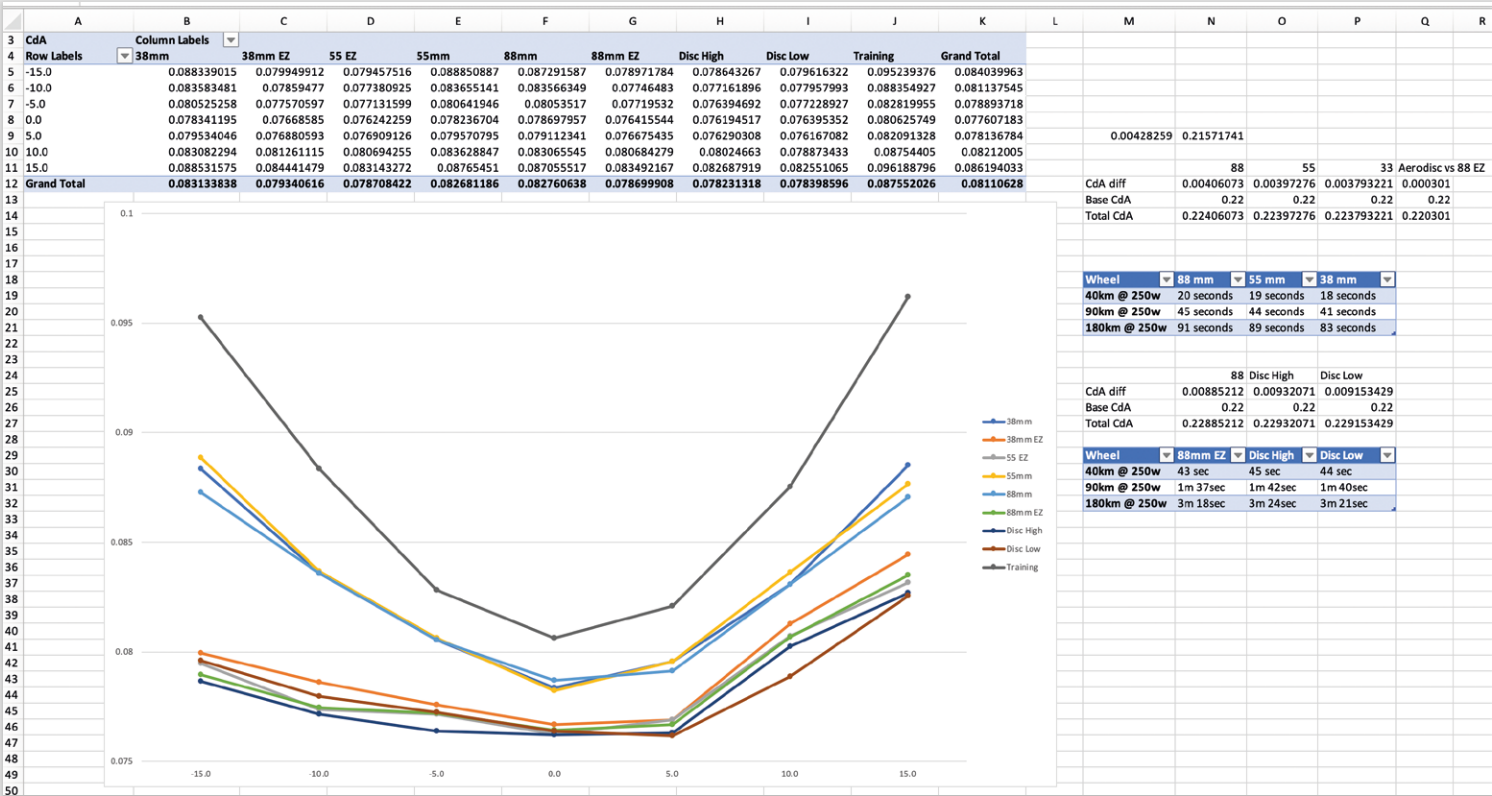Select column M header
Screen dimensions: 1492x796
[x=1129, y=18]
